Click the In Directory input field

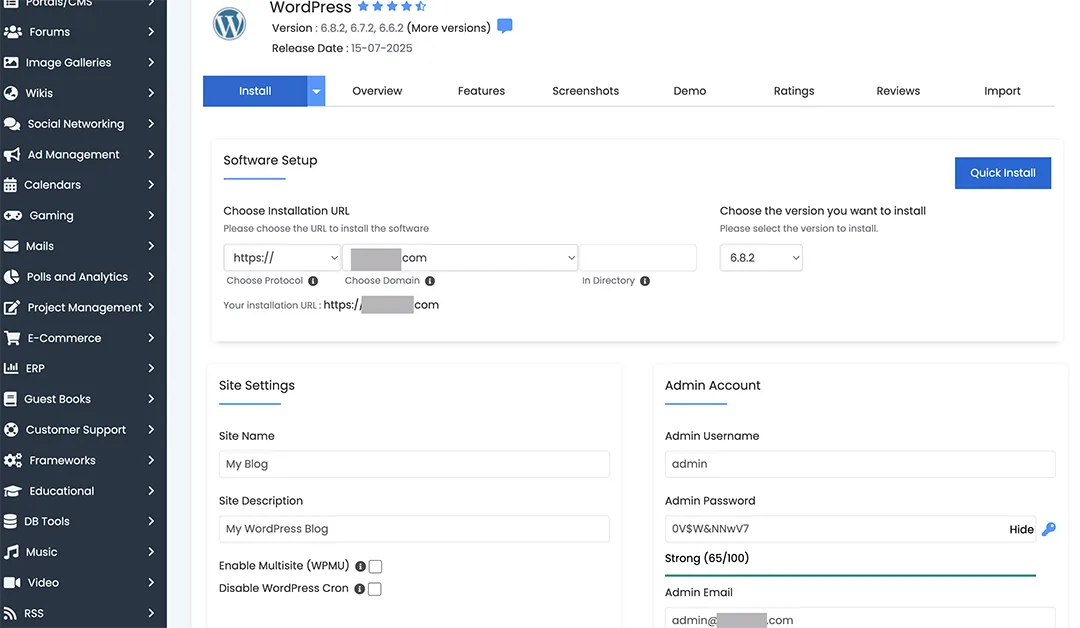tap(638, 258)
